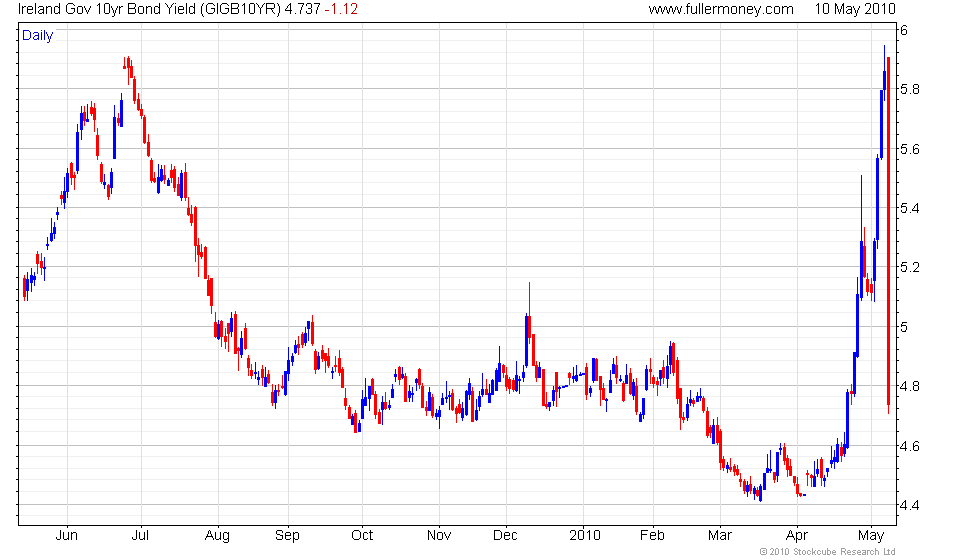Select the y-axis label 4.8
This screenshot has width=980, height=560.
[909, 386]
